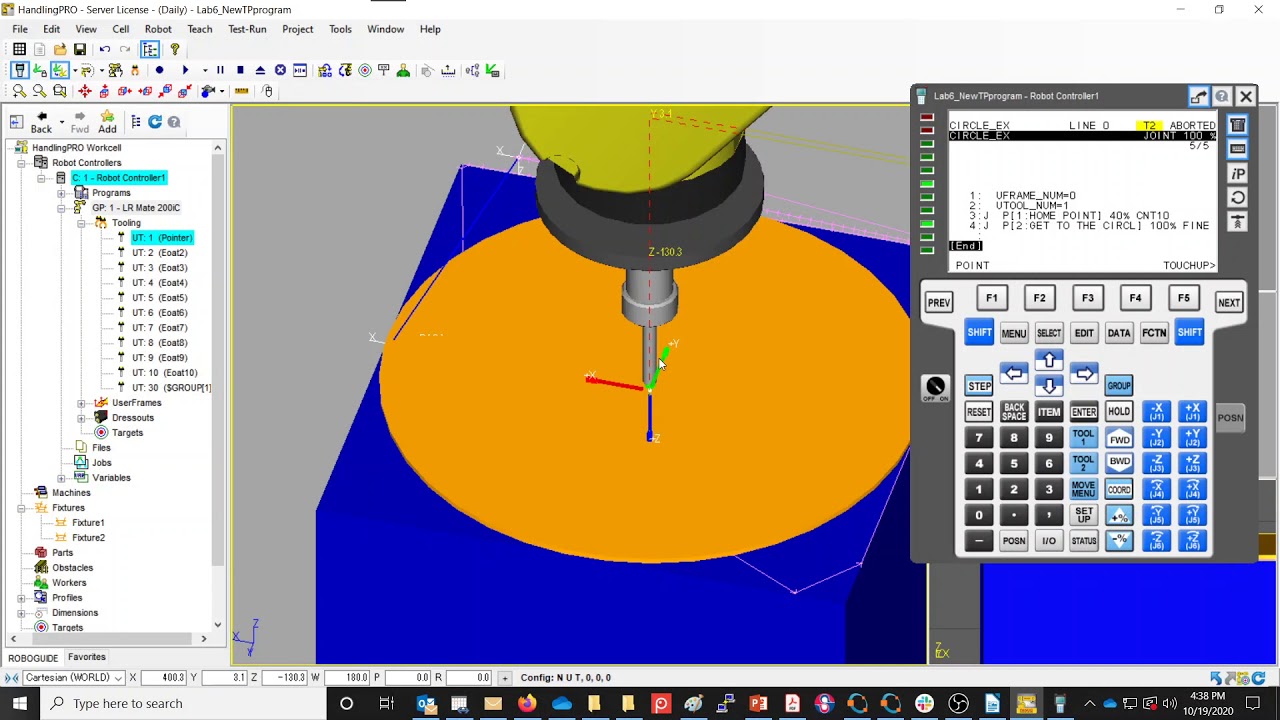Expand the Variables tree node

coord(62,478)
